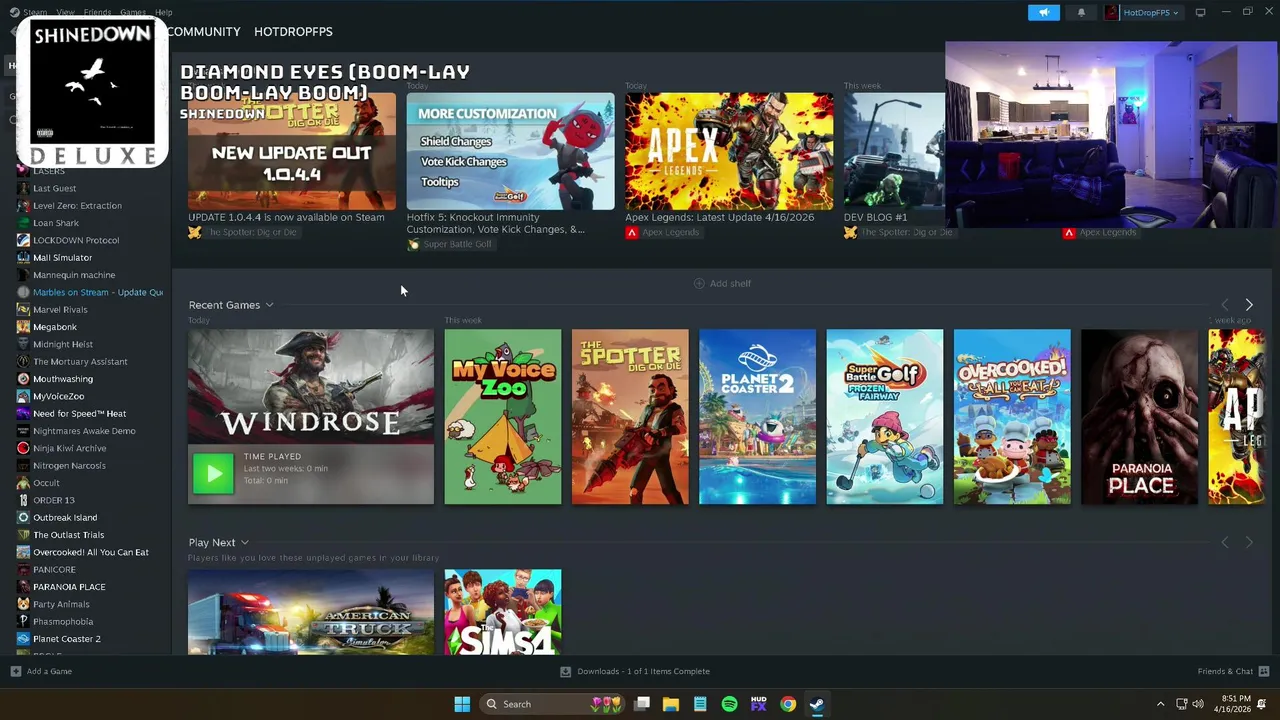Click the Windows Start button

pos(462,704)
